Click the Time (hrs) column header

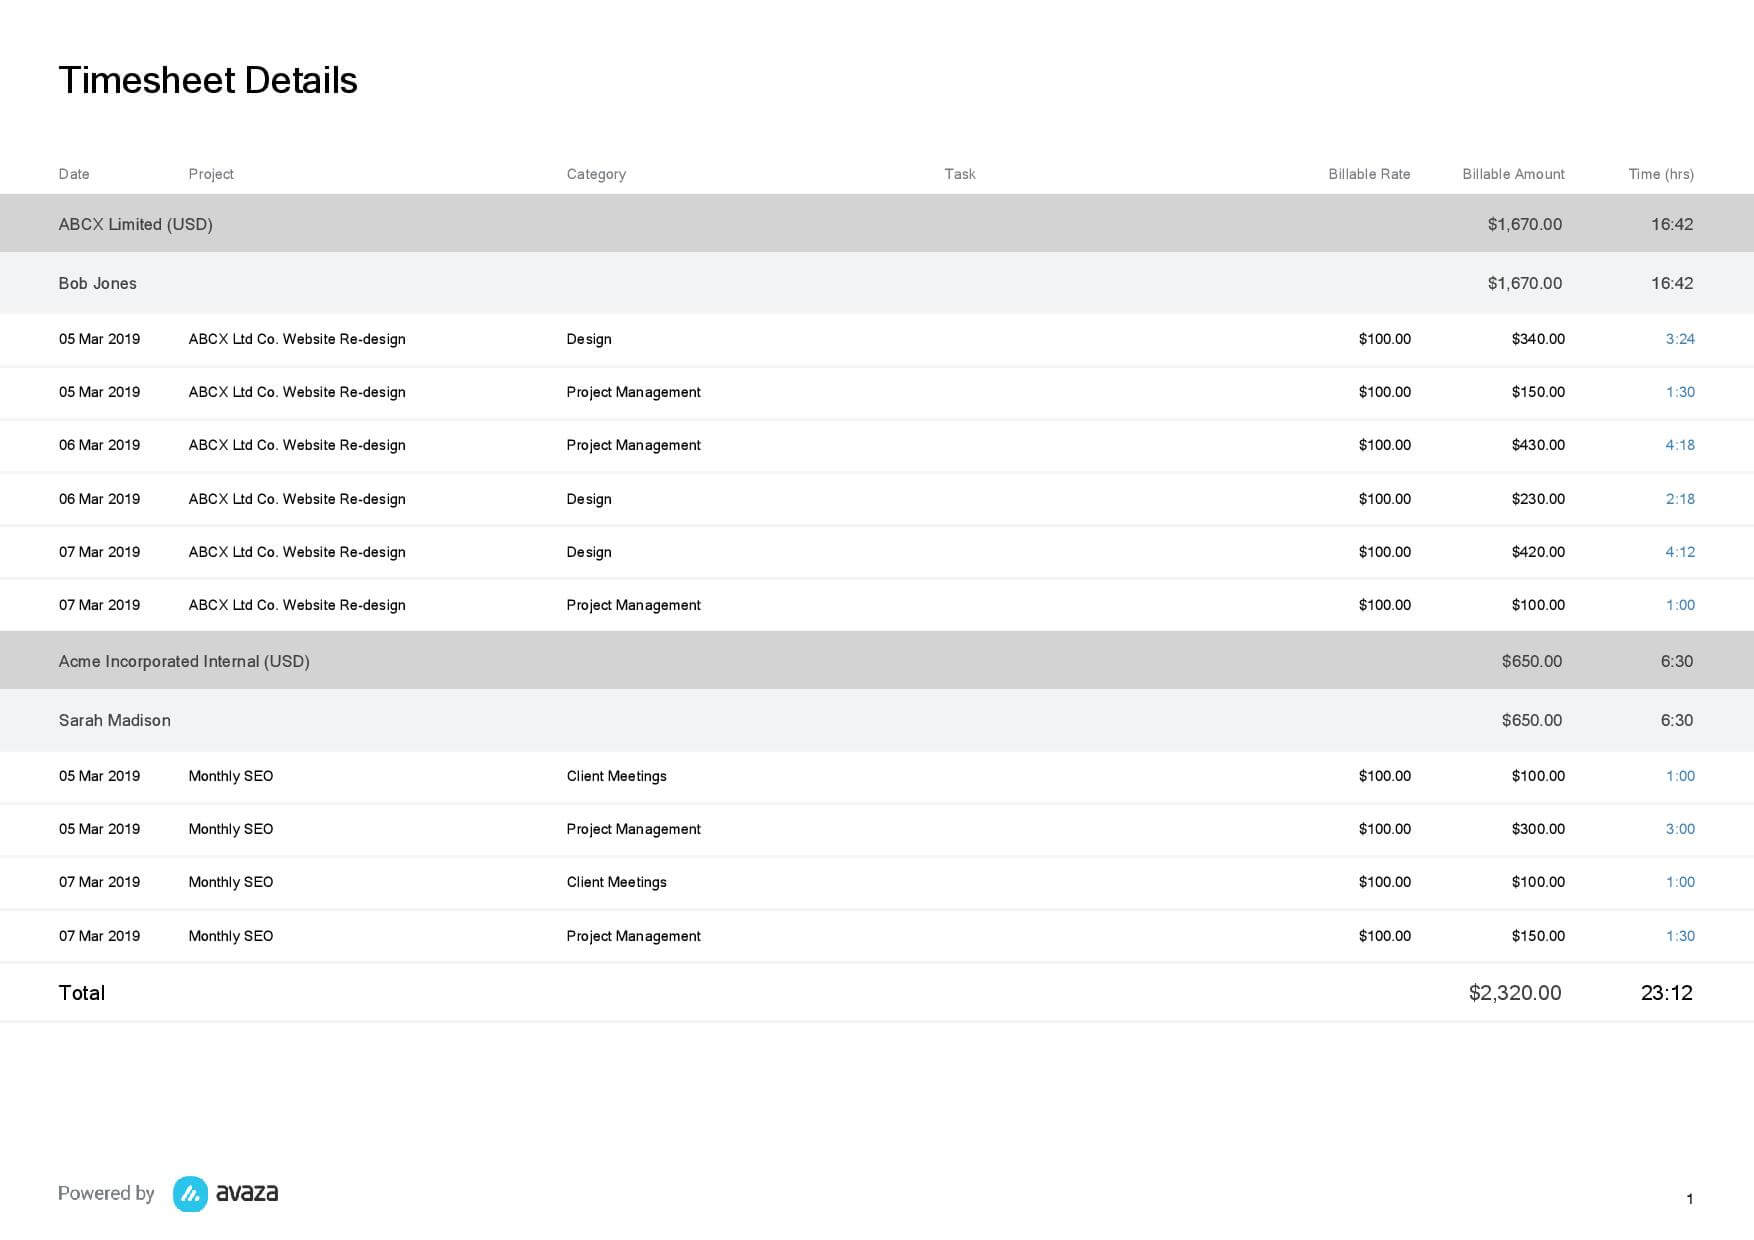(x=1661, y=174)
